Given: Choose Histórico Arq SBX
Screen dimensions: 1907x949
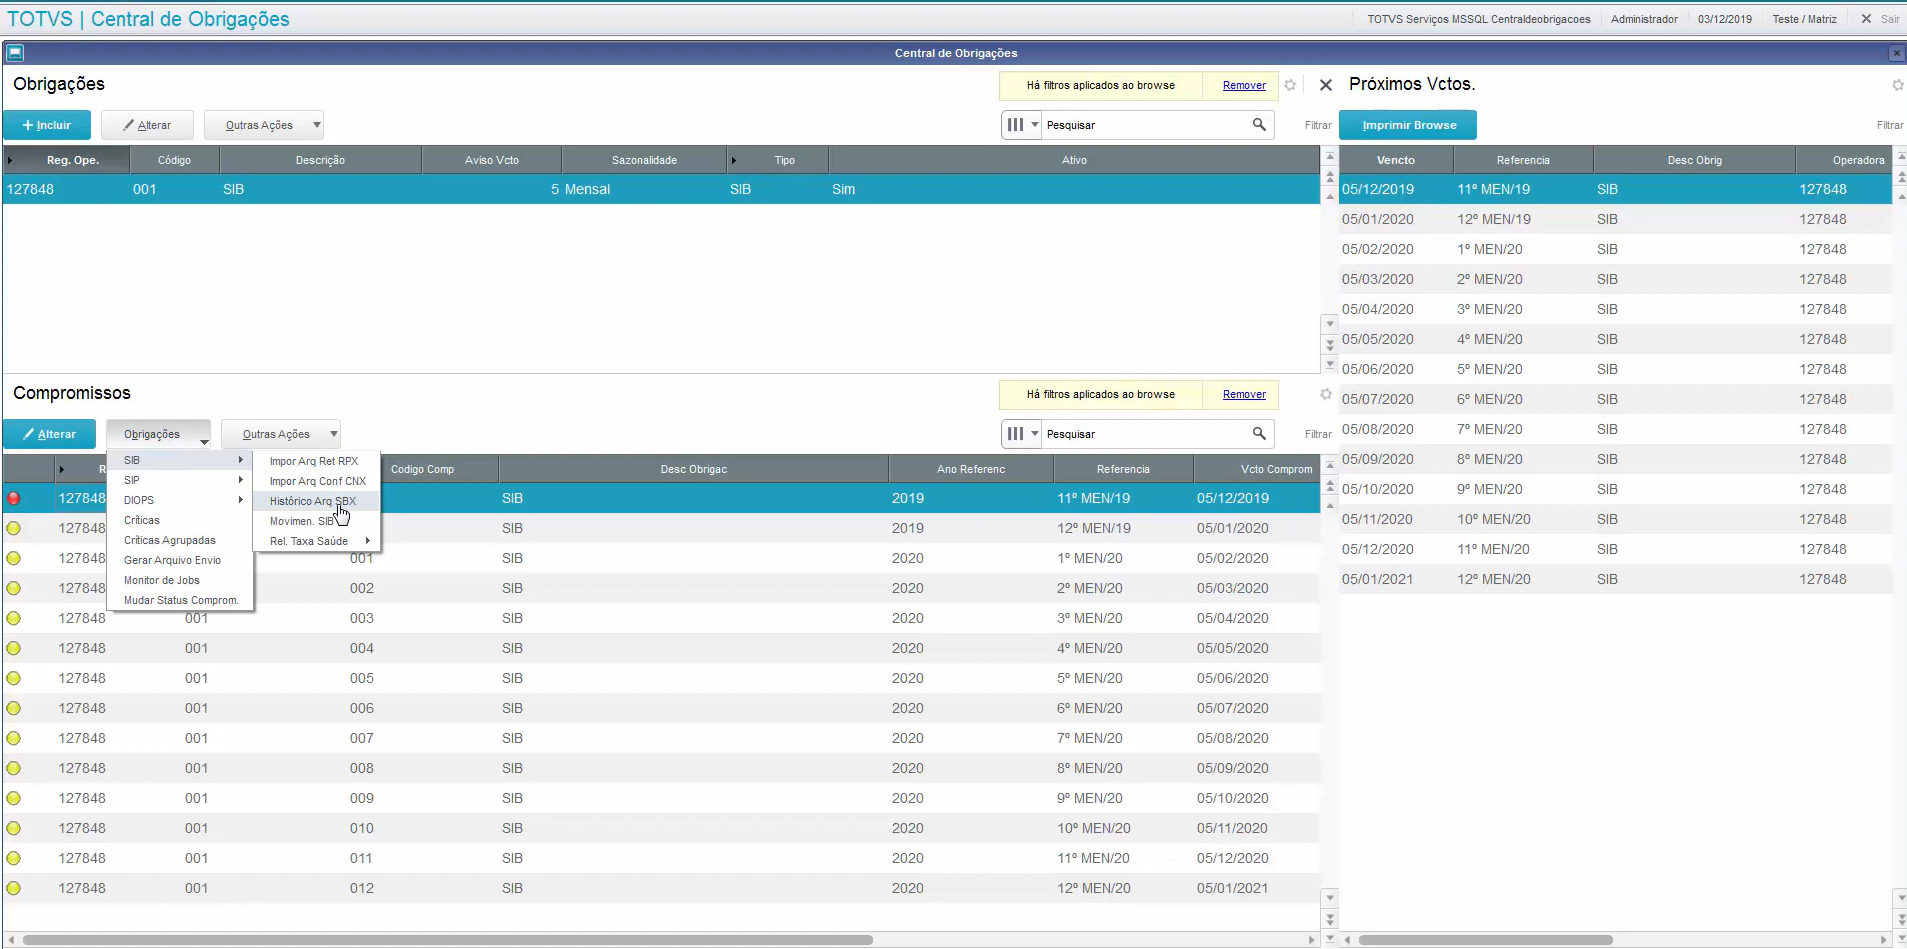Looking at the screenshot, I should [x=316, y=501].
